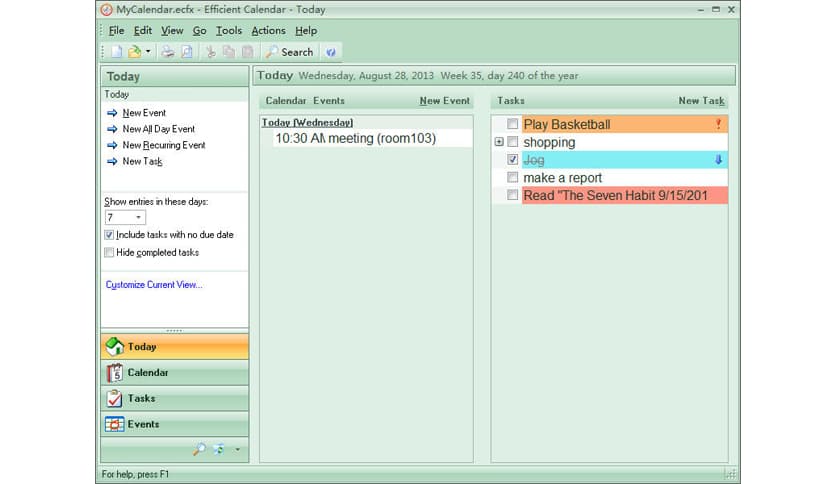Click the magnifier Search icon in navigation footer
836x484 pixels.
click(199, 449)
